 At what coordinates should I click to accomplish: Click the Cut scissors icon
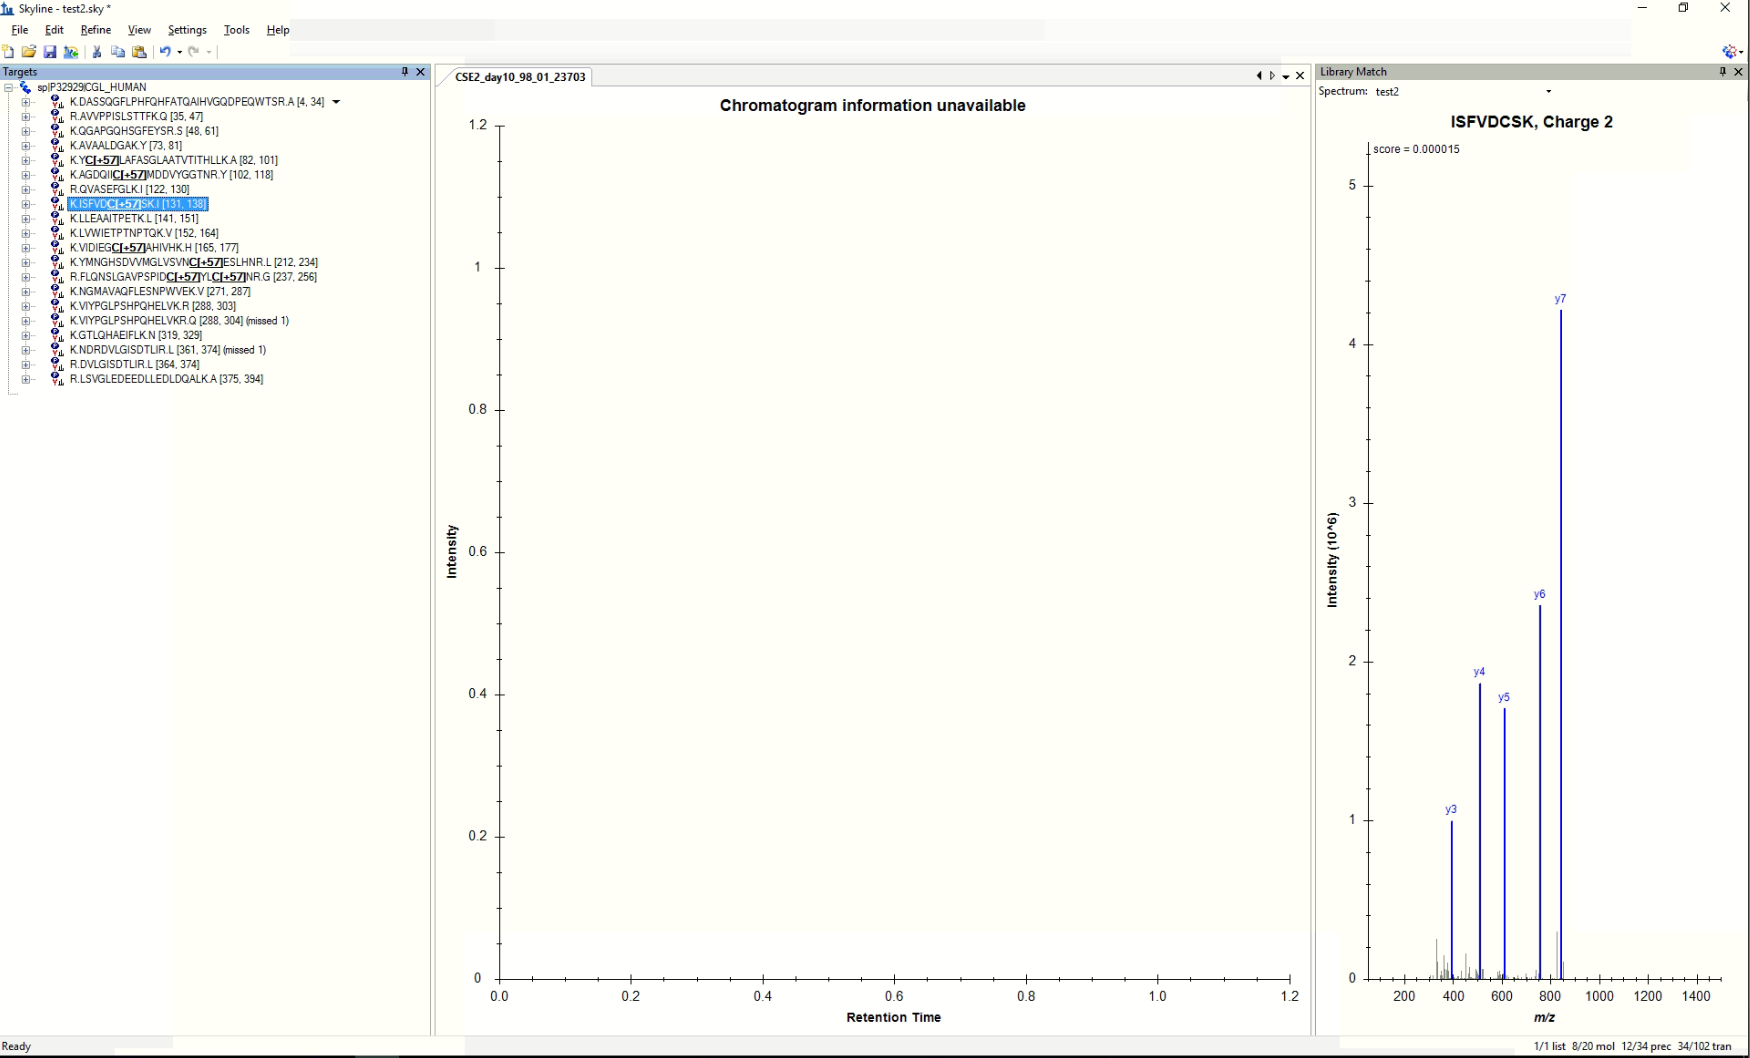click(97, 52)
